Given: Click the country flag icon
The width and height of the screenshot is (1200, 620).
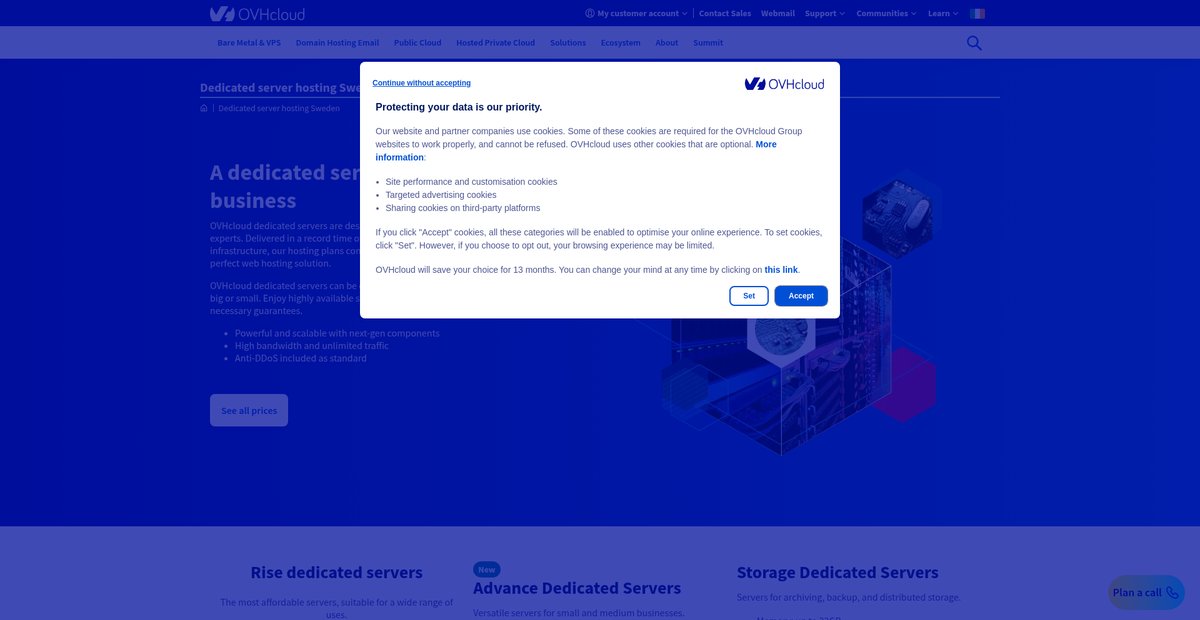Looking at the screenshot, I should [x=977, y=14].
